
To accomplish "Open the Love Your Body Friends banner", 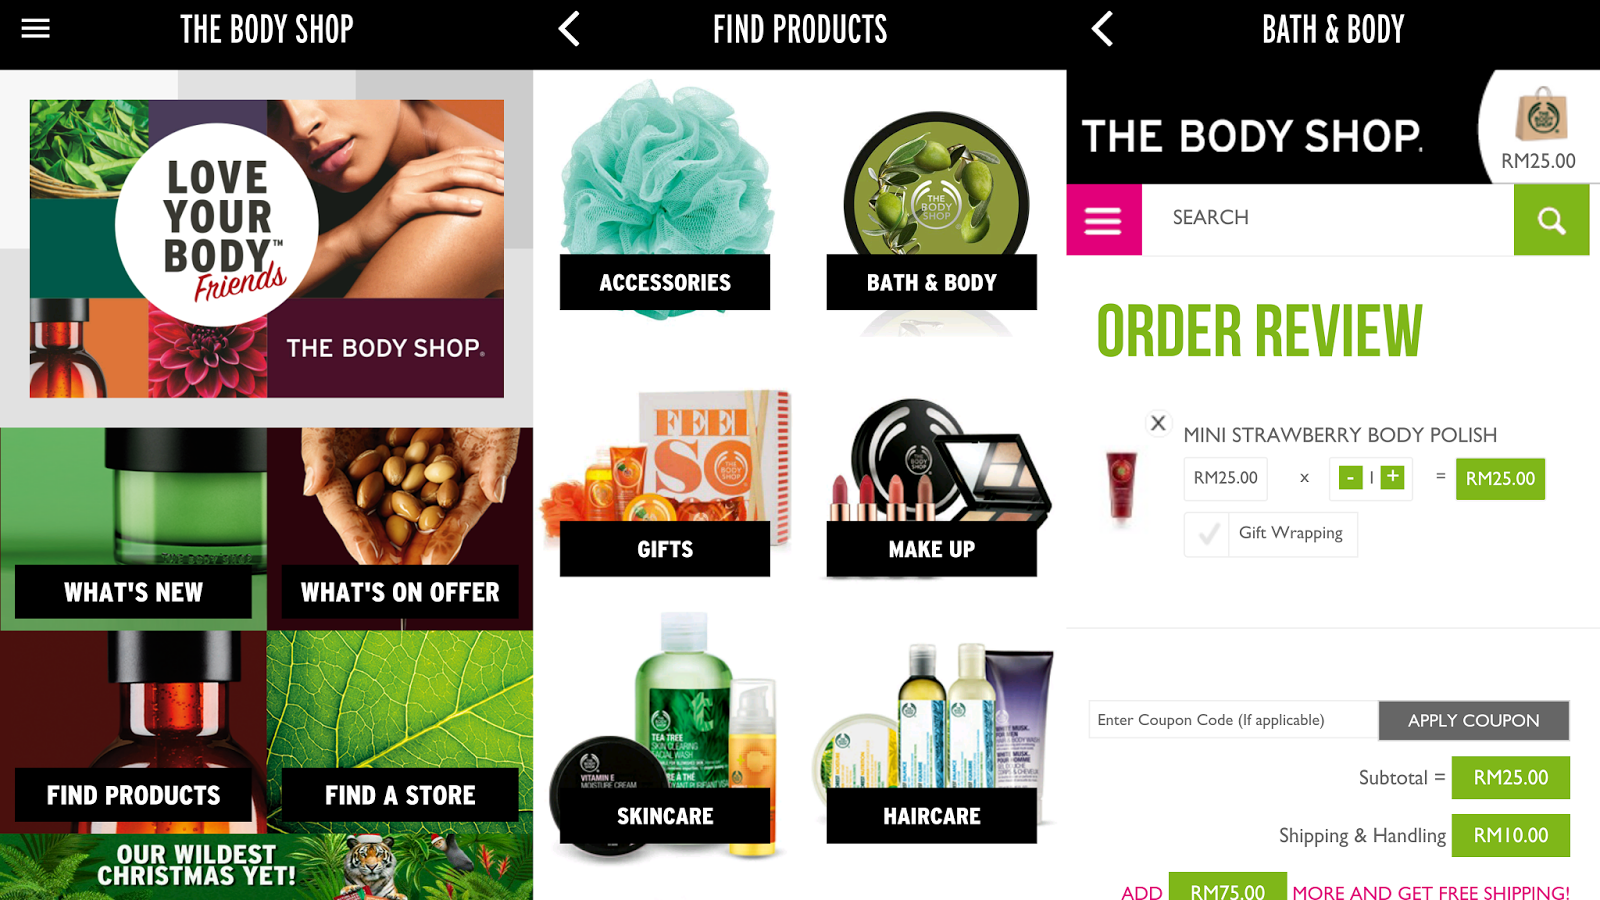I will point(267,248).
